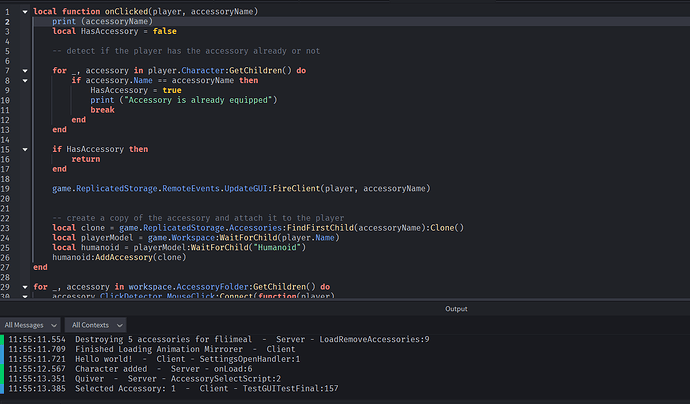Image resolution: width=690 pixels, height=404 pixels.
Task: Click the 'Accessory is already equipped' string
Action: click(198, 100)
